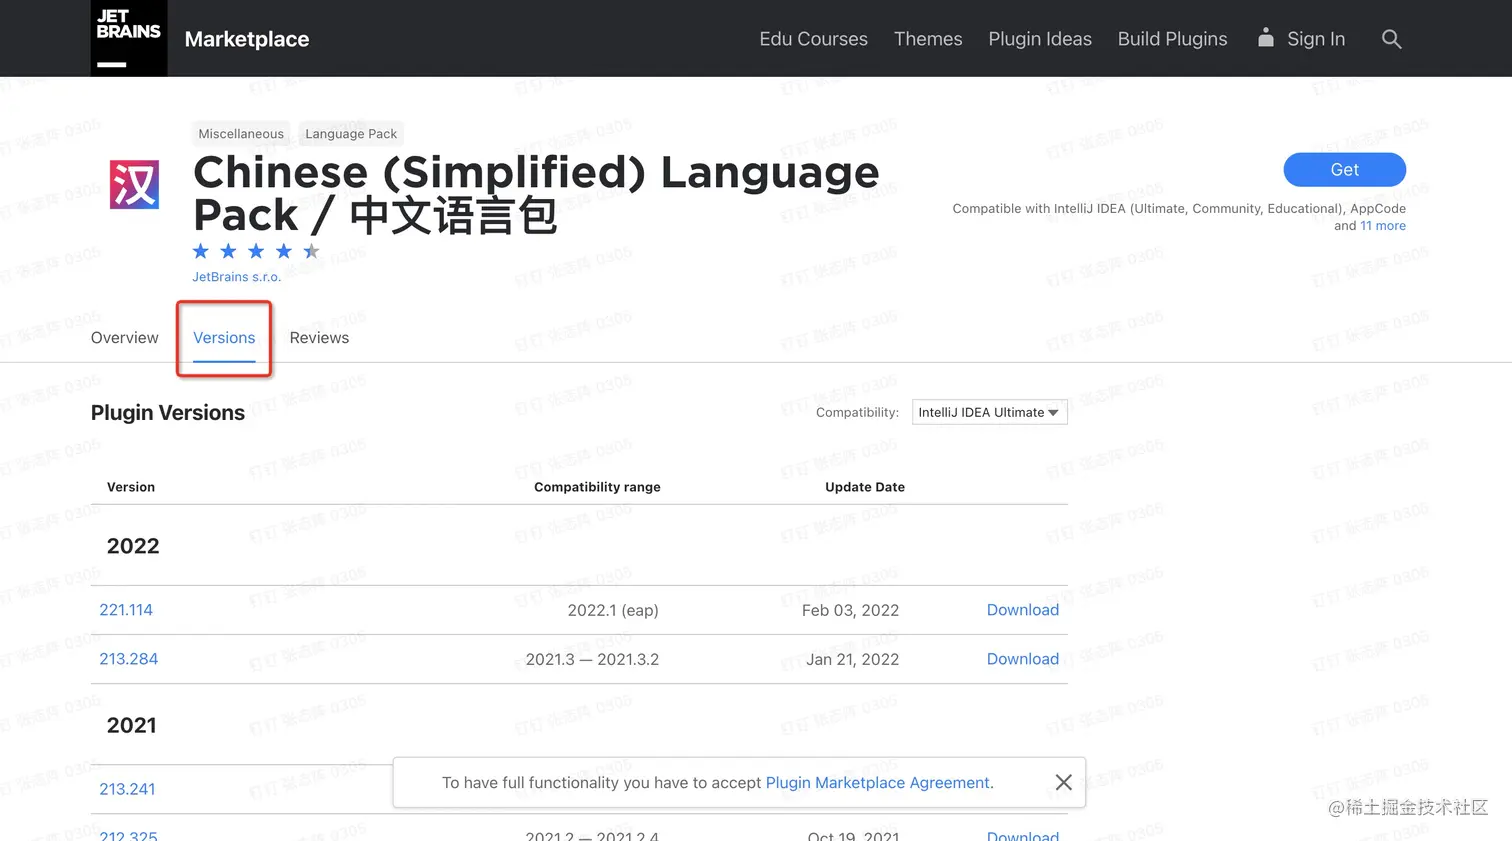Click the Sign In user icon
1512x841 pixels.
[1266, 38]
